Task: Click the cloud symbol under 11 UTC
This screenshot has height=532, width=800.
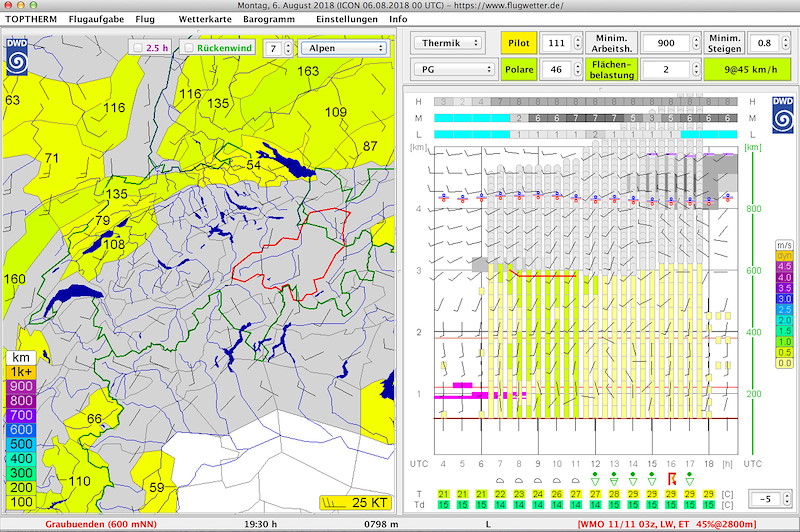Action: (576, 480)
